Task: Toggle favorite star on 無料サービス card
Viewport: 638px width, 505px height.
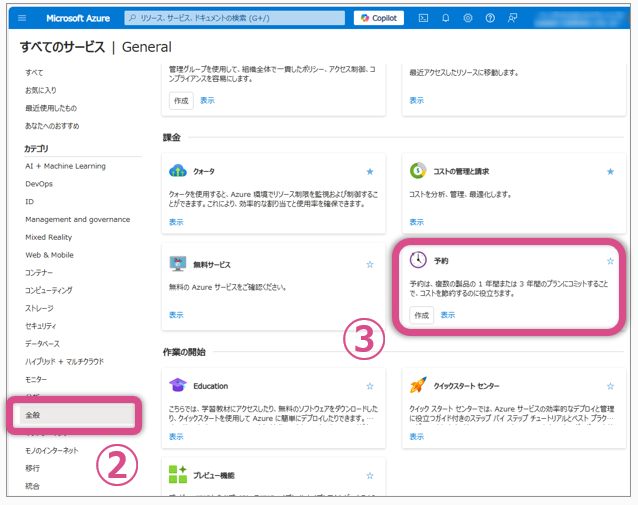Action: [370, 265]
